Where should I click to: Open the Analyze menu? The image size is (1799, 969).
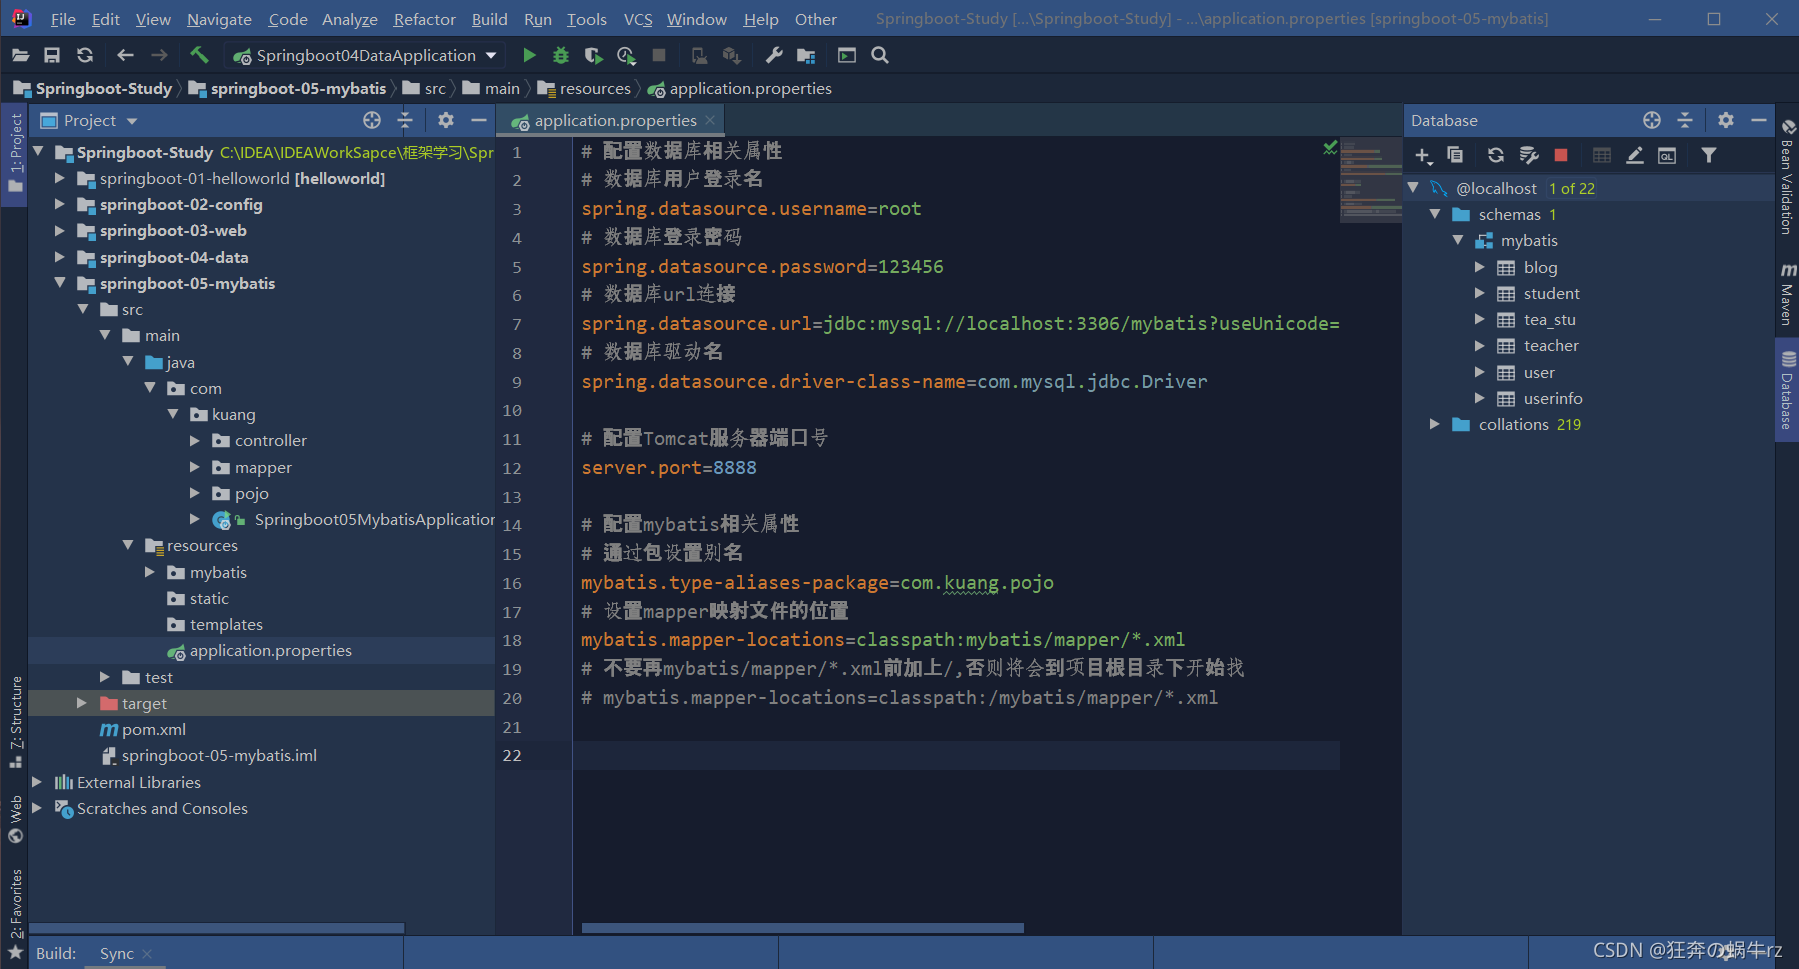coord(350,19)
